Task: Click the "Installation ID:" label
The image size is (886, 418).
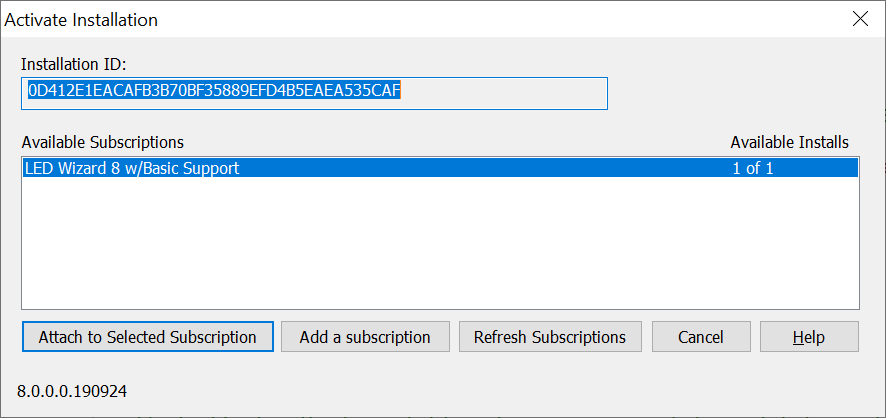Action: pyautogui.click(x=73, y=64)
